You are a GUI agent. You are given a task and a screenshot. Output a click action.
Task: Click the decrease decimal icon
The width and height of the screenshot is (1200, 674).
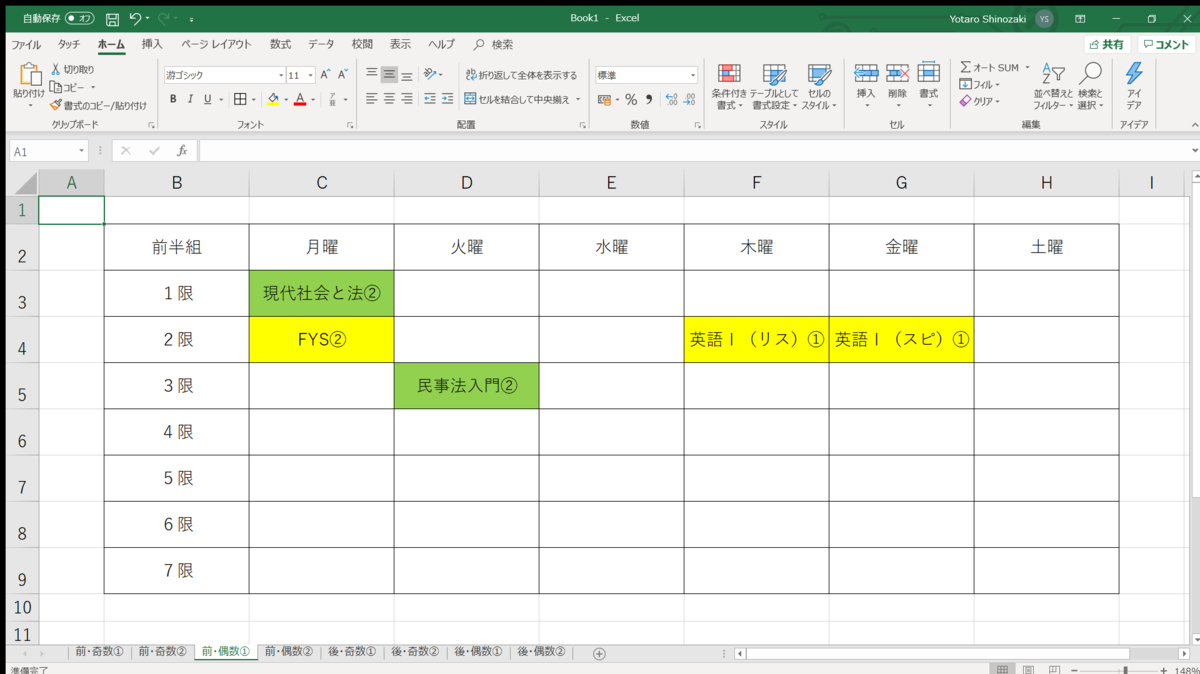point(689,99)
